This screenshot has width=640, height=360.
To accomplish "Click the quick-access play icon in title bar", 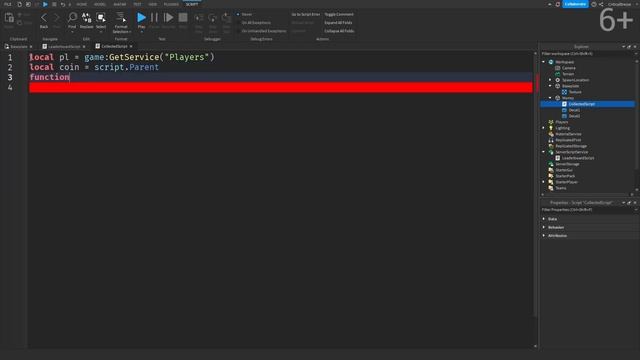I will 45,4.
